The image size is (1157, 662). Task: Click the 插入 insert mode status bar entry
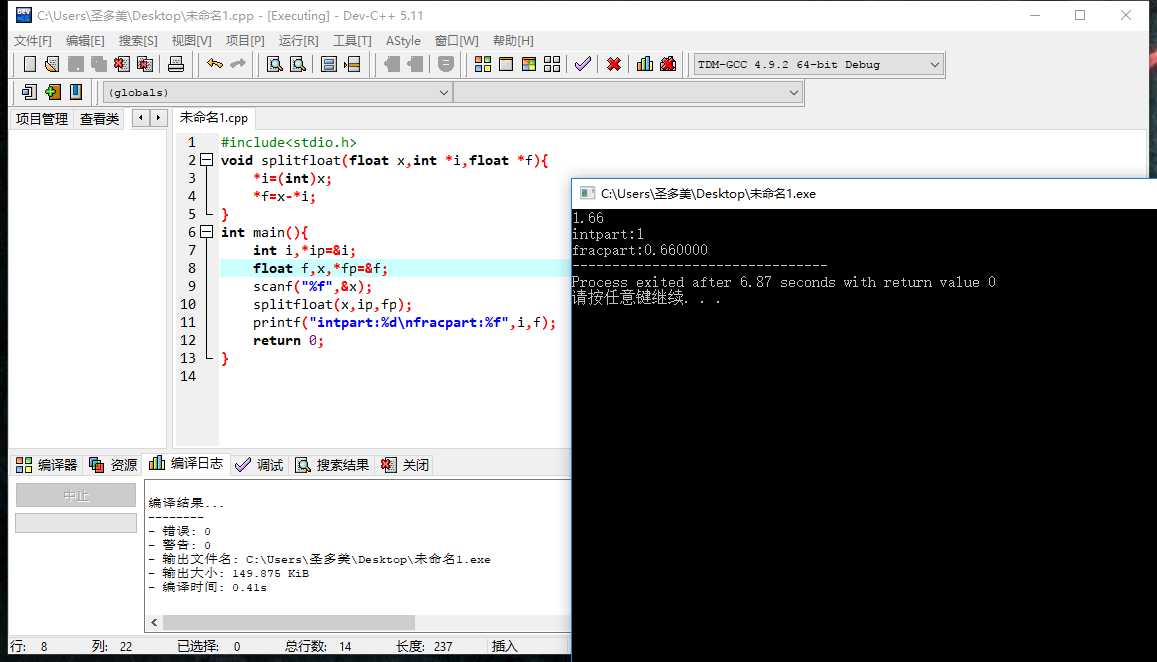tap(505, 647)
